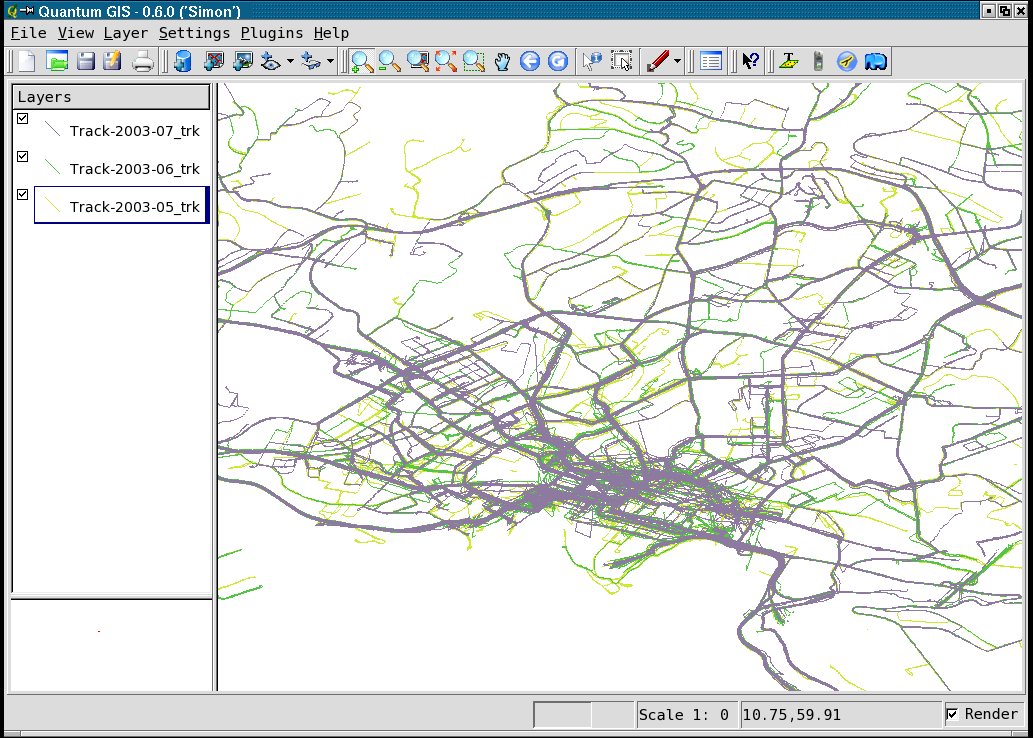
Task: Open the dropdown next to red pencil tool
Action: (x=677, y=62)
